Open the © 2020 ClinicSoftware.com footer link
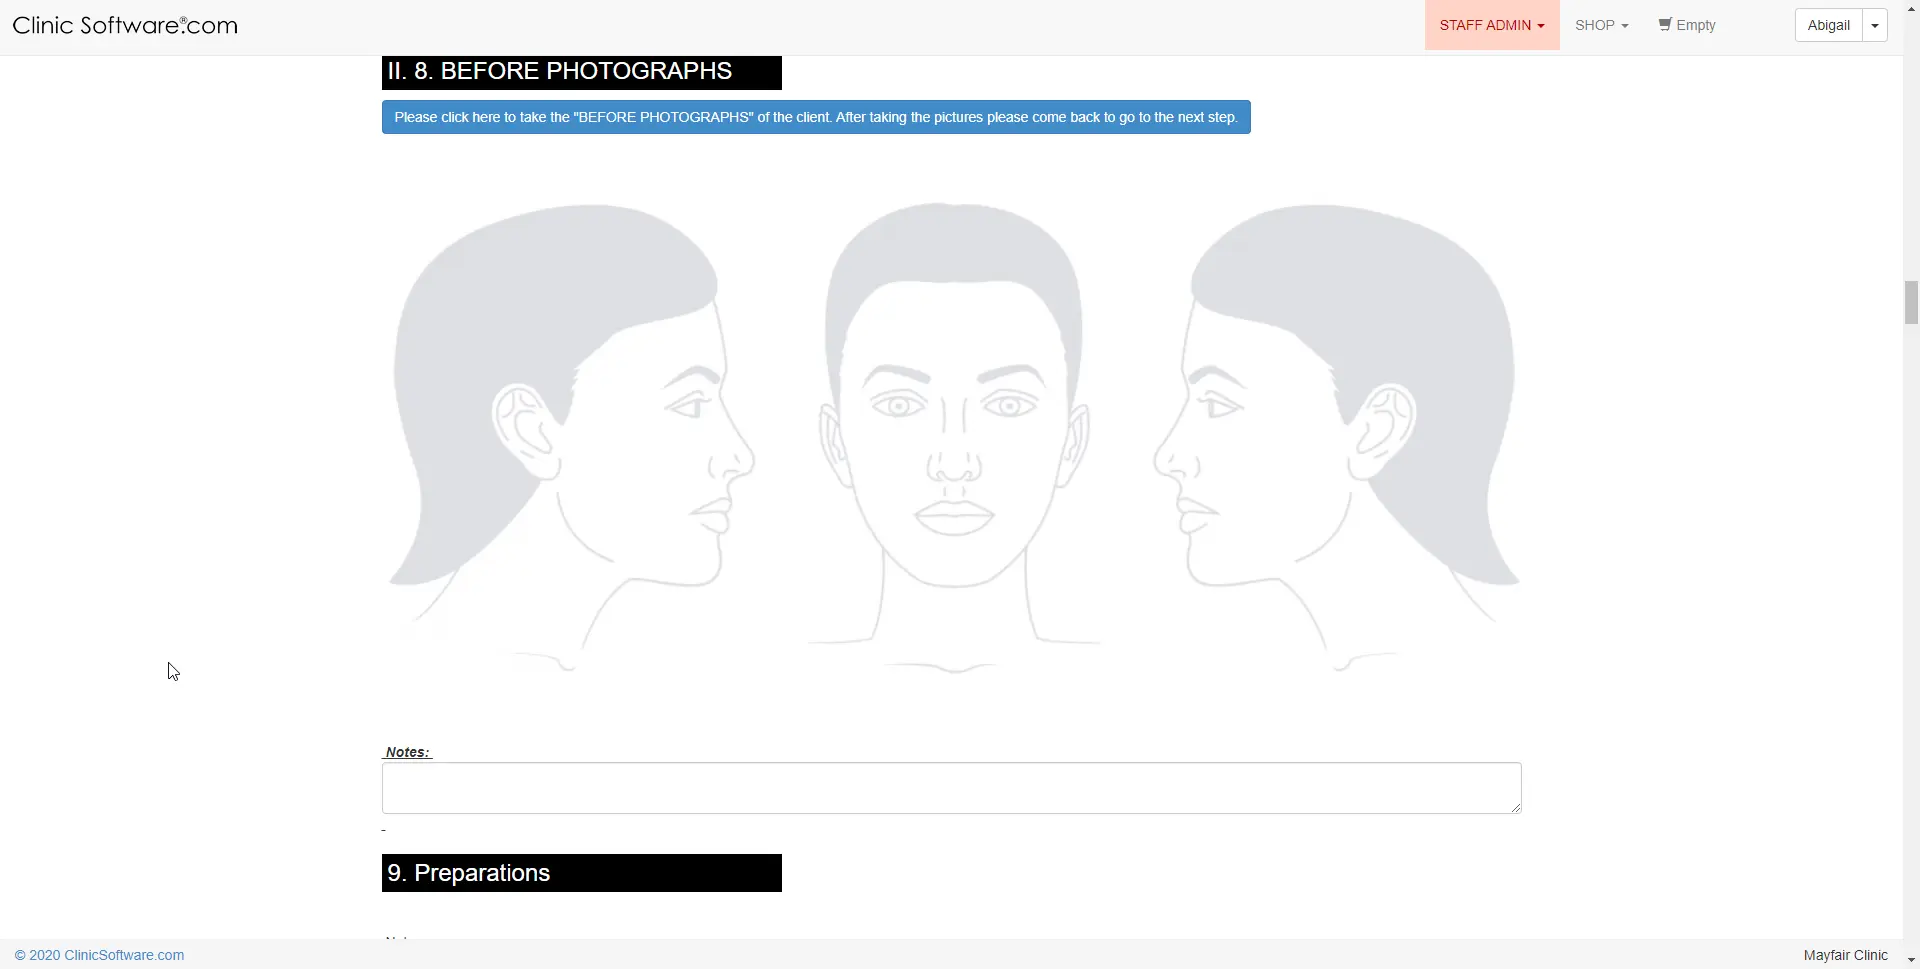The height and width of the screenshot is (969, 1920). tap(99, 955)
